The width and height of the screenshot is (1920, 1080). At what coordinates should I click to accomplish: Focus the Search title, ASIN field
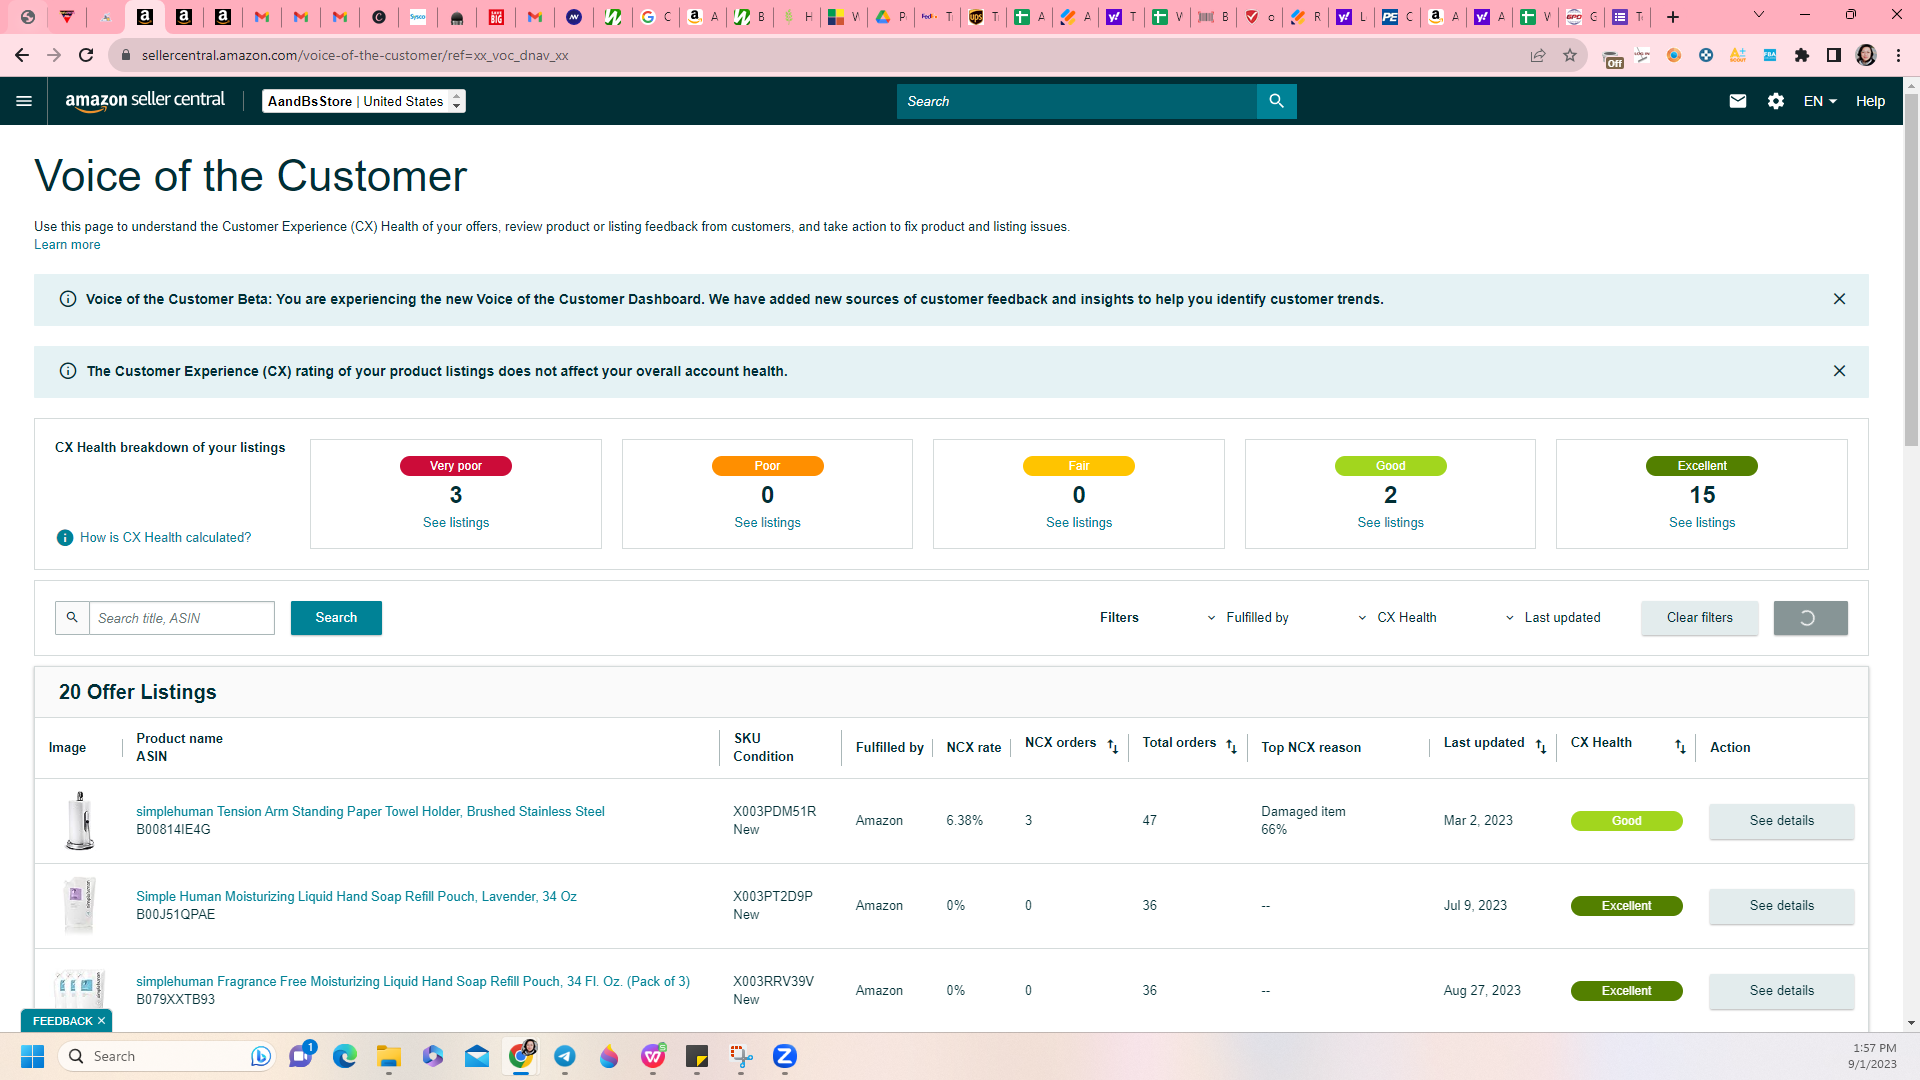click(x=181, y=618)
